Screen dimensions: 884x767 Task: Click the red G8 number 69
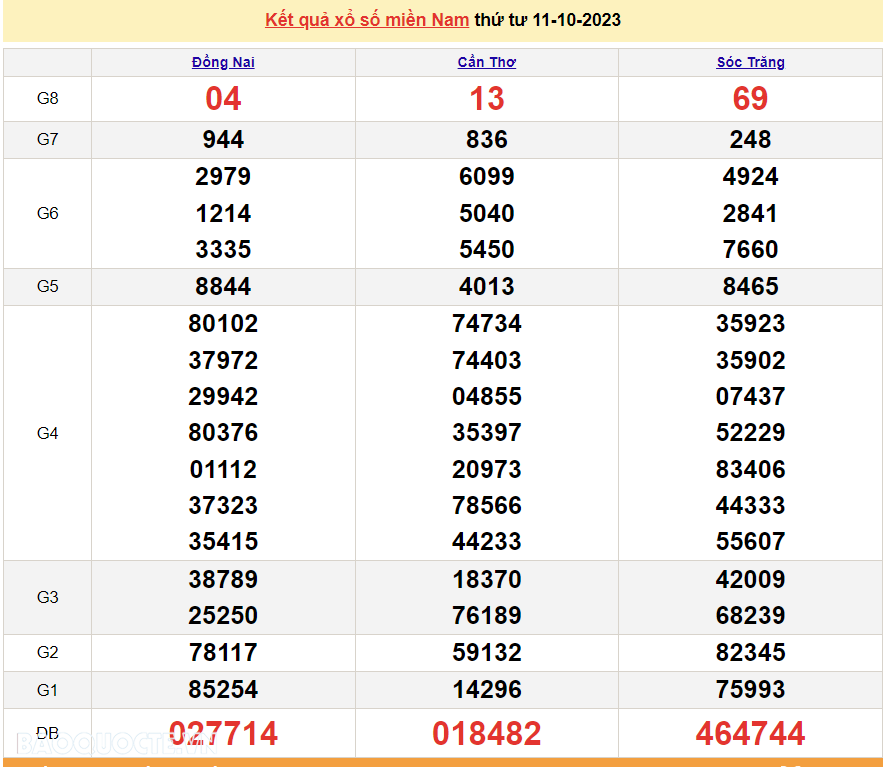(750, 99)
